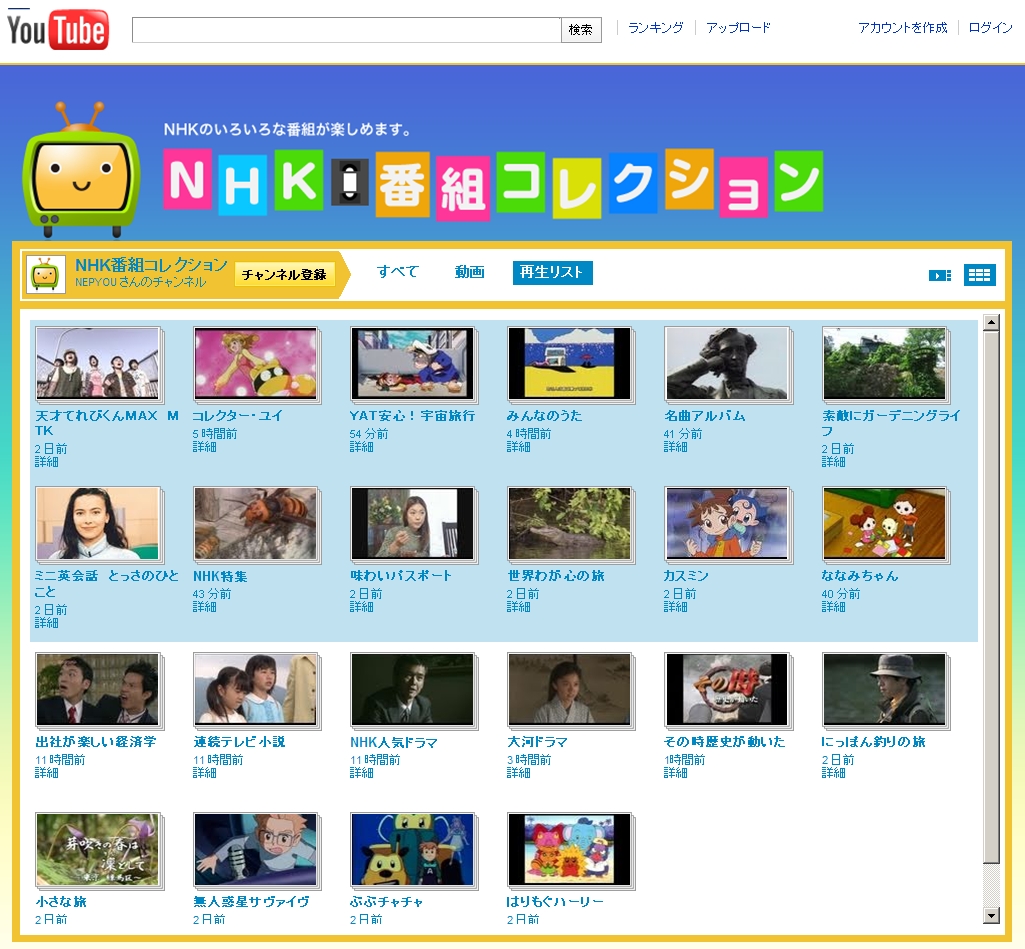Click the 味わいパスポート title link

pyautogui.click(x=401, y=576)
